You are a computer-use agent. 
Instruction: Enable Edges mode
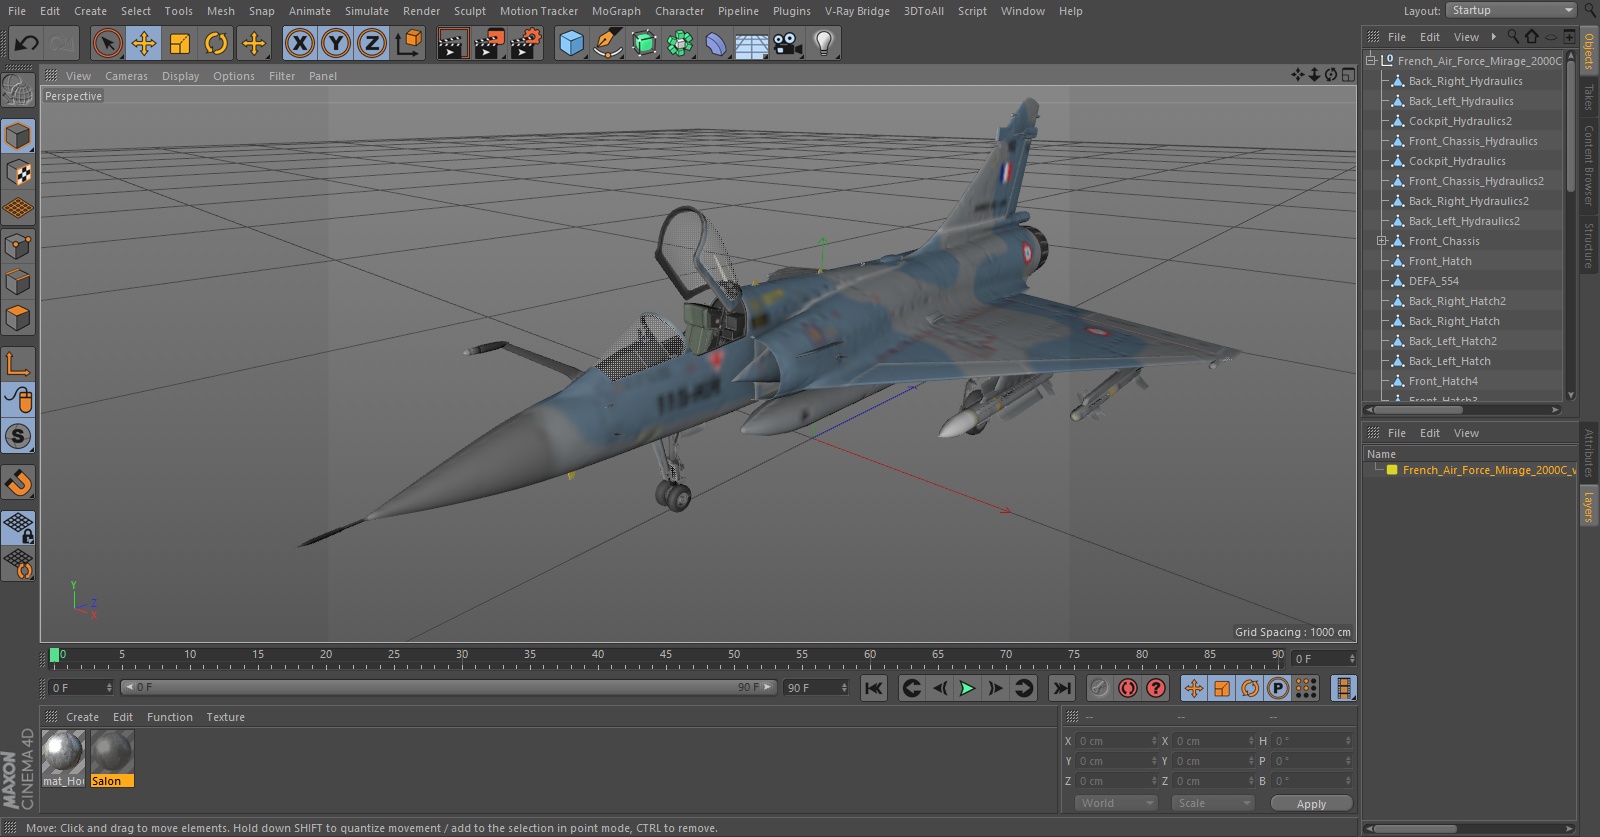click(x=18, y=282)
